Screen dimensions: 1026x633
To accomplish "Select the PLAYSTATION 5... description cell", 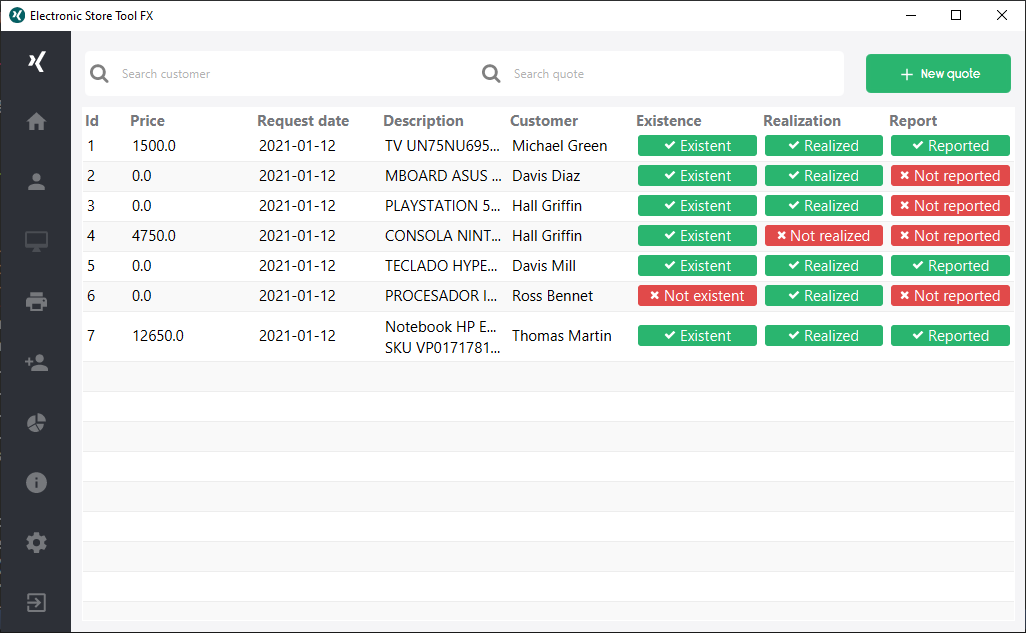I will pos(442,206).
